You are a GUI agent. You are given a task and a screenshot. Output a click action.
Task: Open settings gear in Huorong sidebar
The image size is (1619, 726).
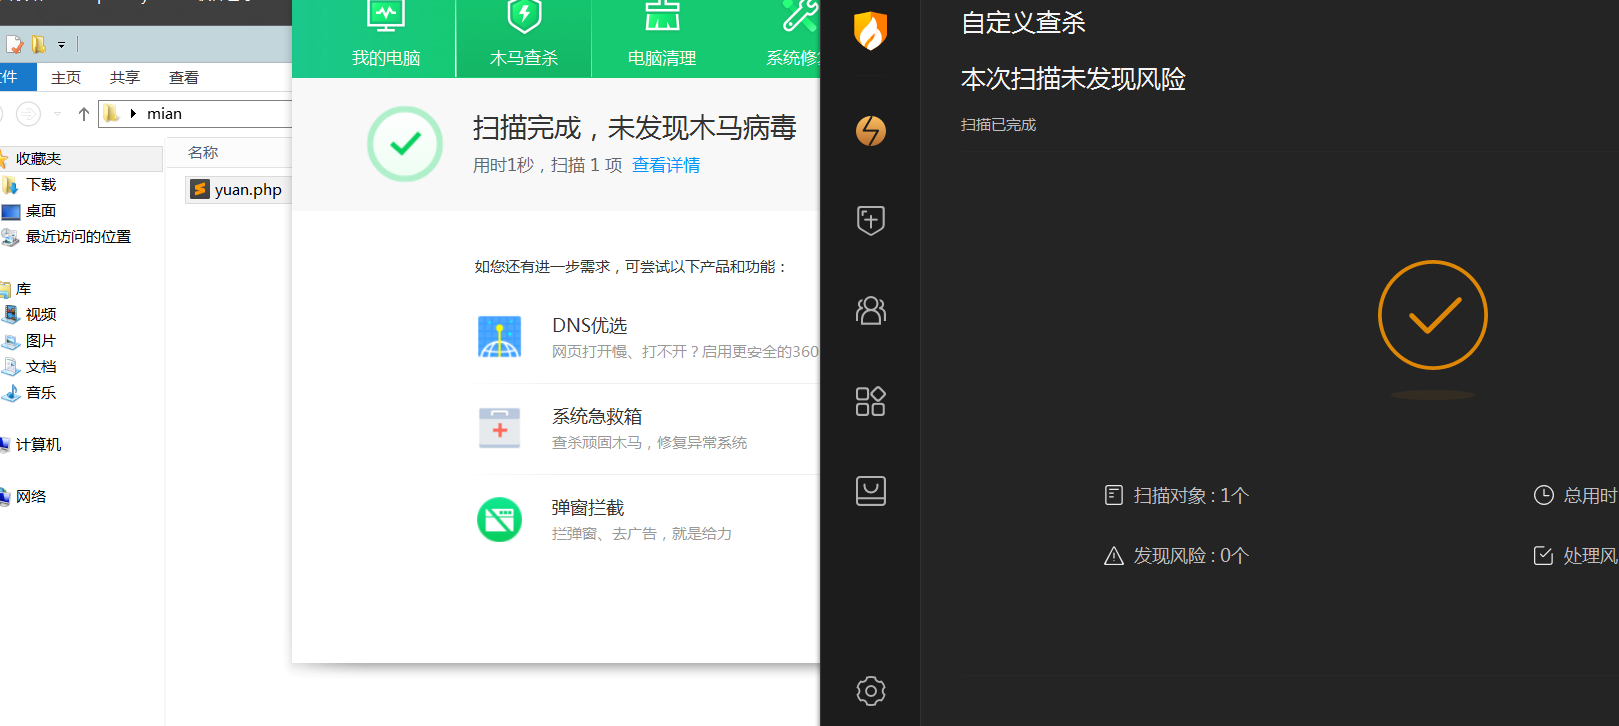(x=871, y=691)
